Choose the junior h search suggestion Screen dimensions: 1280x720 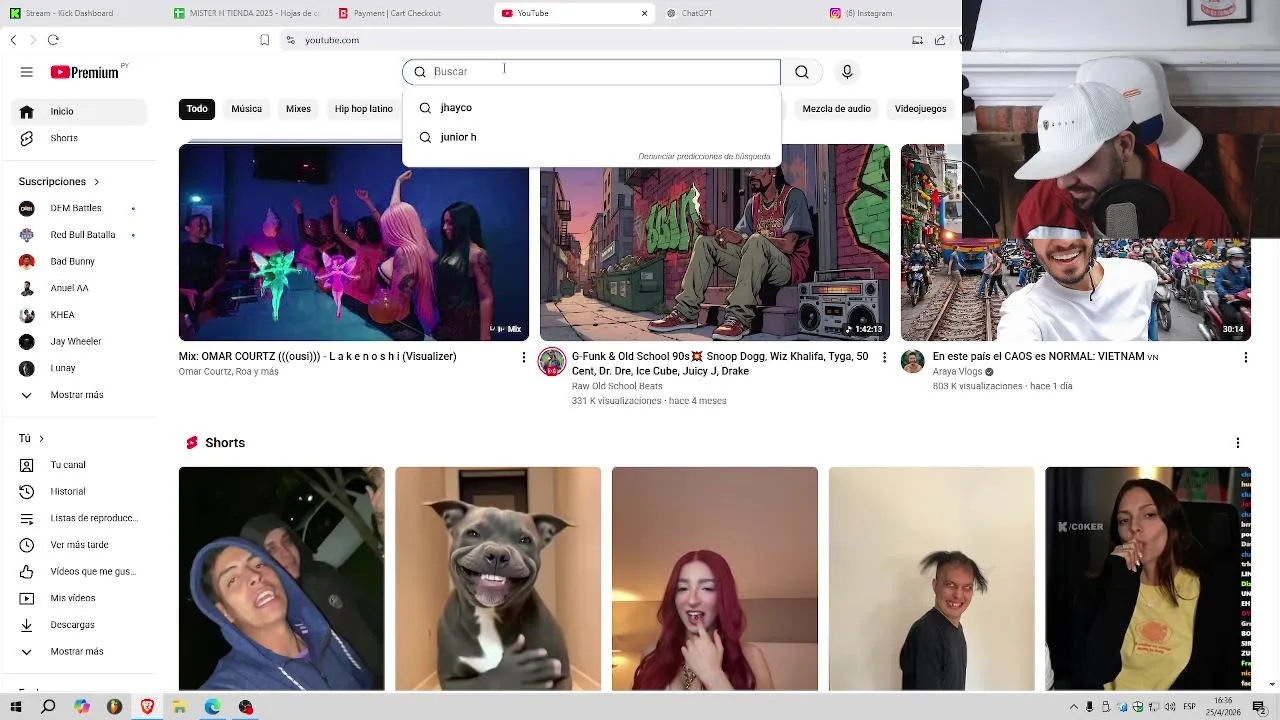[x=591, y=137]
